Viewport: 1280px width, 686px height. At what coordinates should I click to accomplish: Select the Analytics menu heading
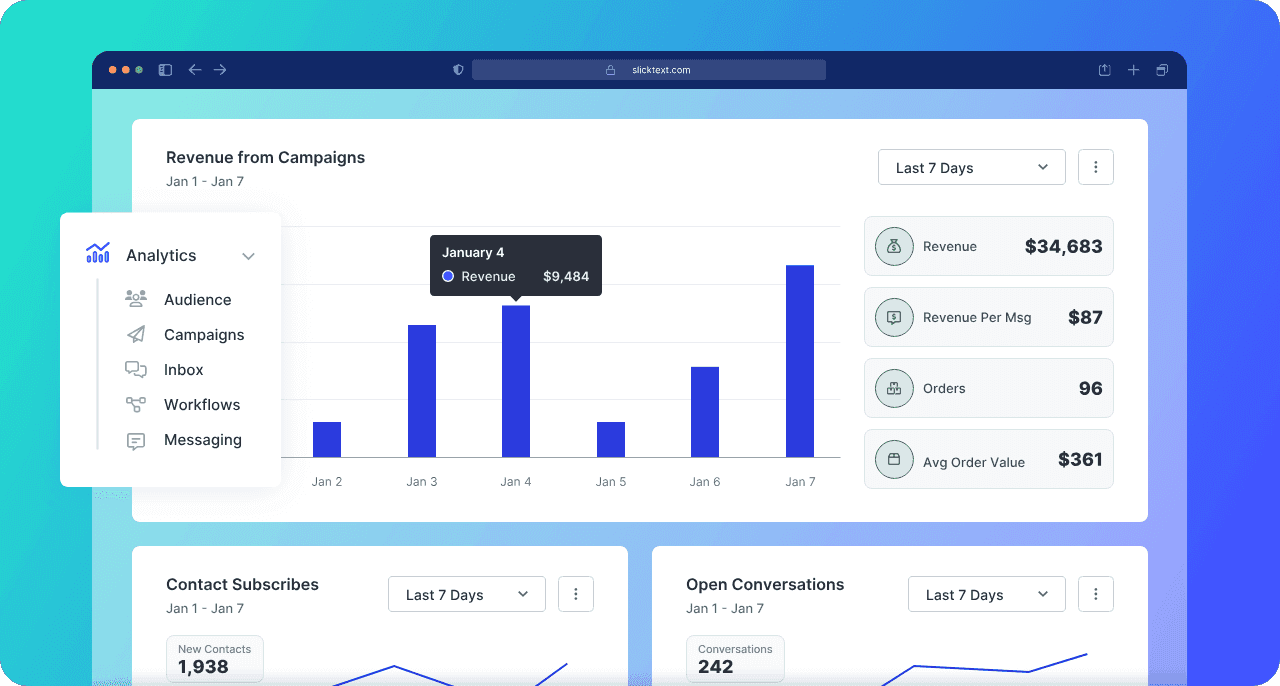161,255
